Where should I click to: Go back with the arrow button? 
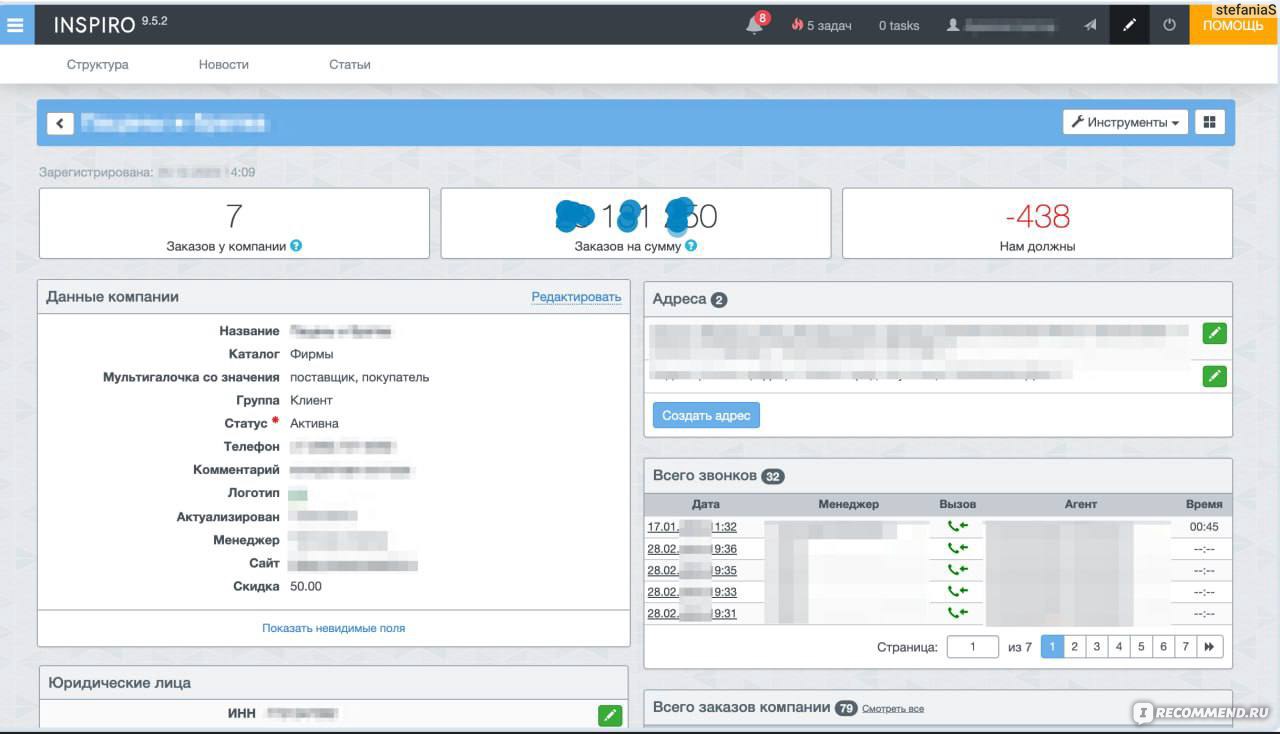coord(60,123)
